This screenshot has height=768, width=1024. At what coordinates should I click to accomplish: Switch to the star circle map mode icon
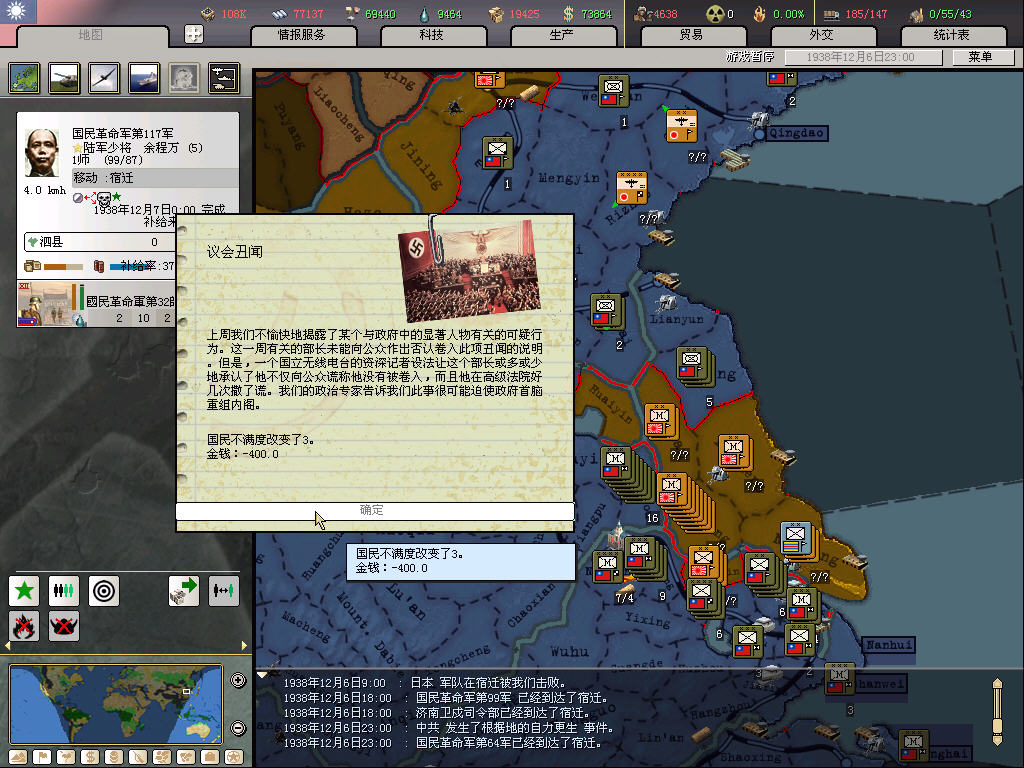(234, 757)
